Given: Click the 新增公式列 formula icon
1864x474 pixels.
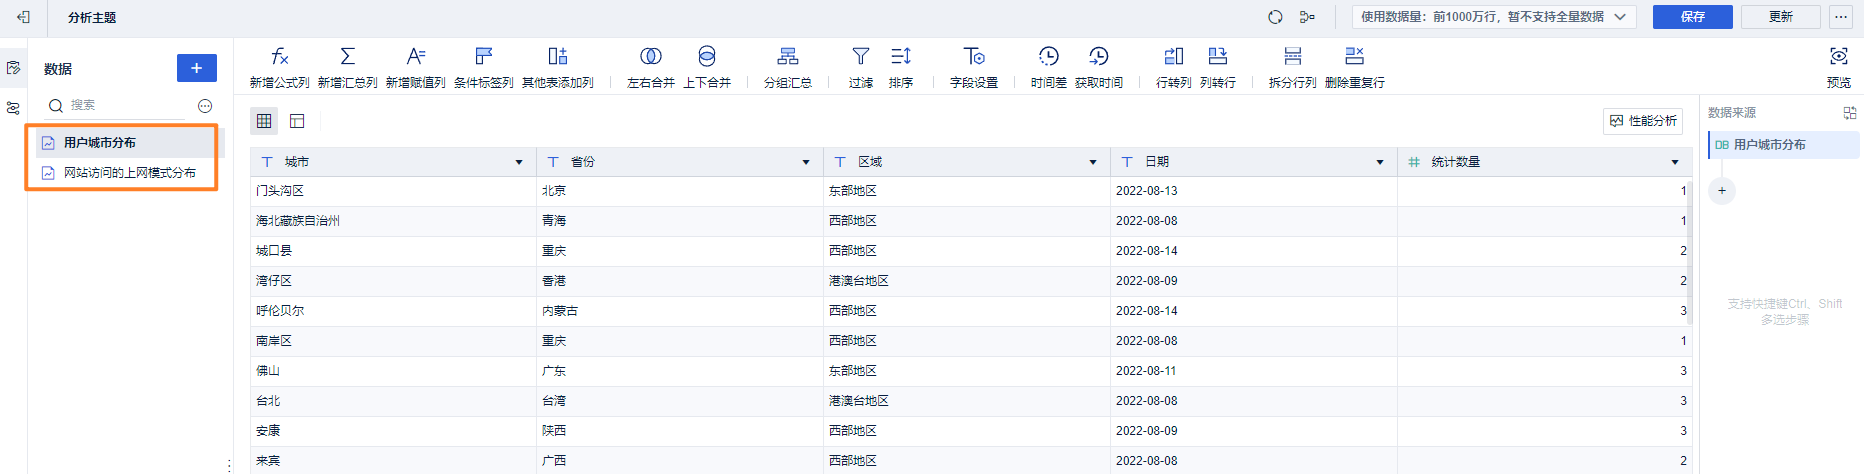Looking at the screenshot, I should pyautogui.click(x=280, y=57).
